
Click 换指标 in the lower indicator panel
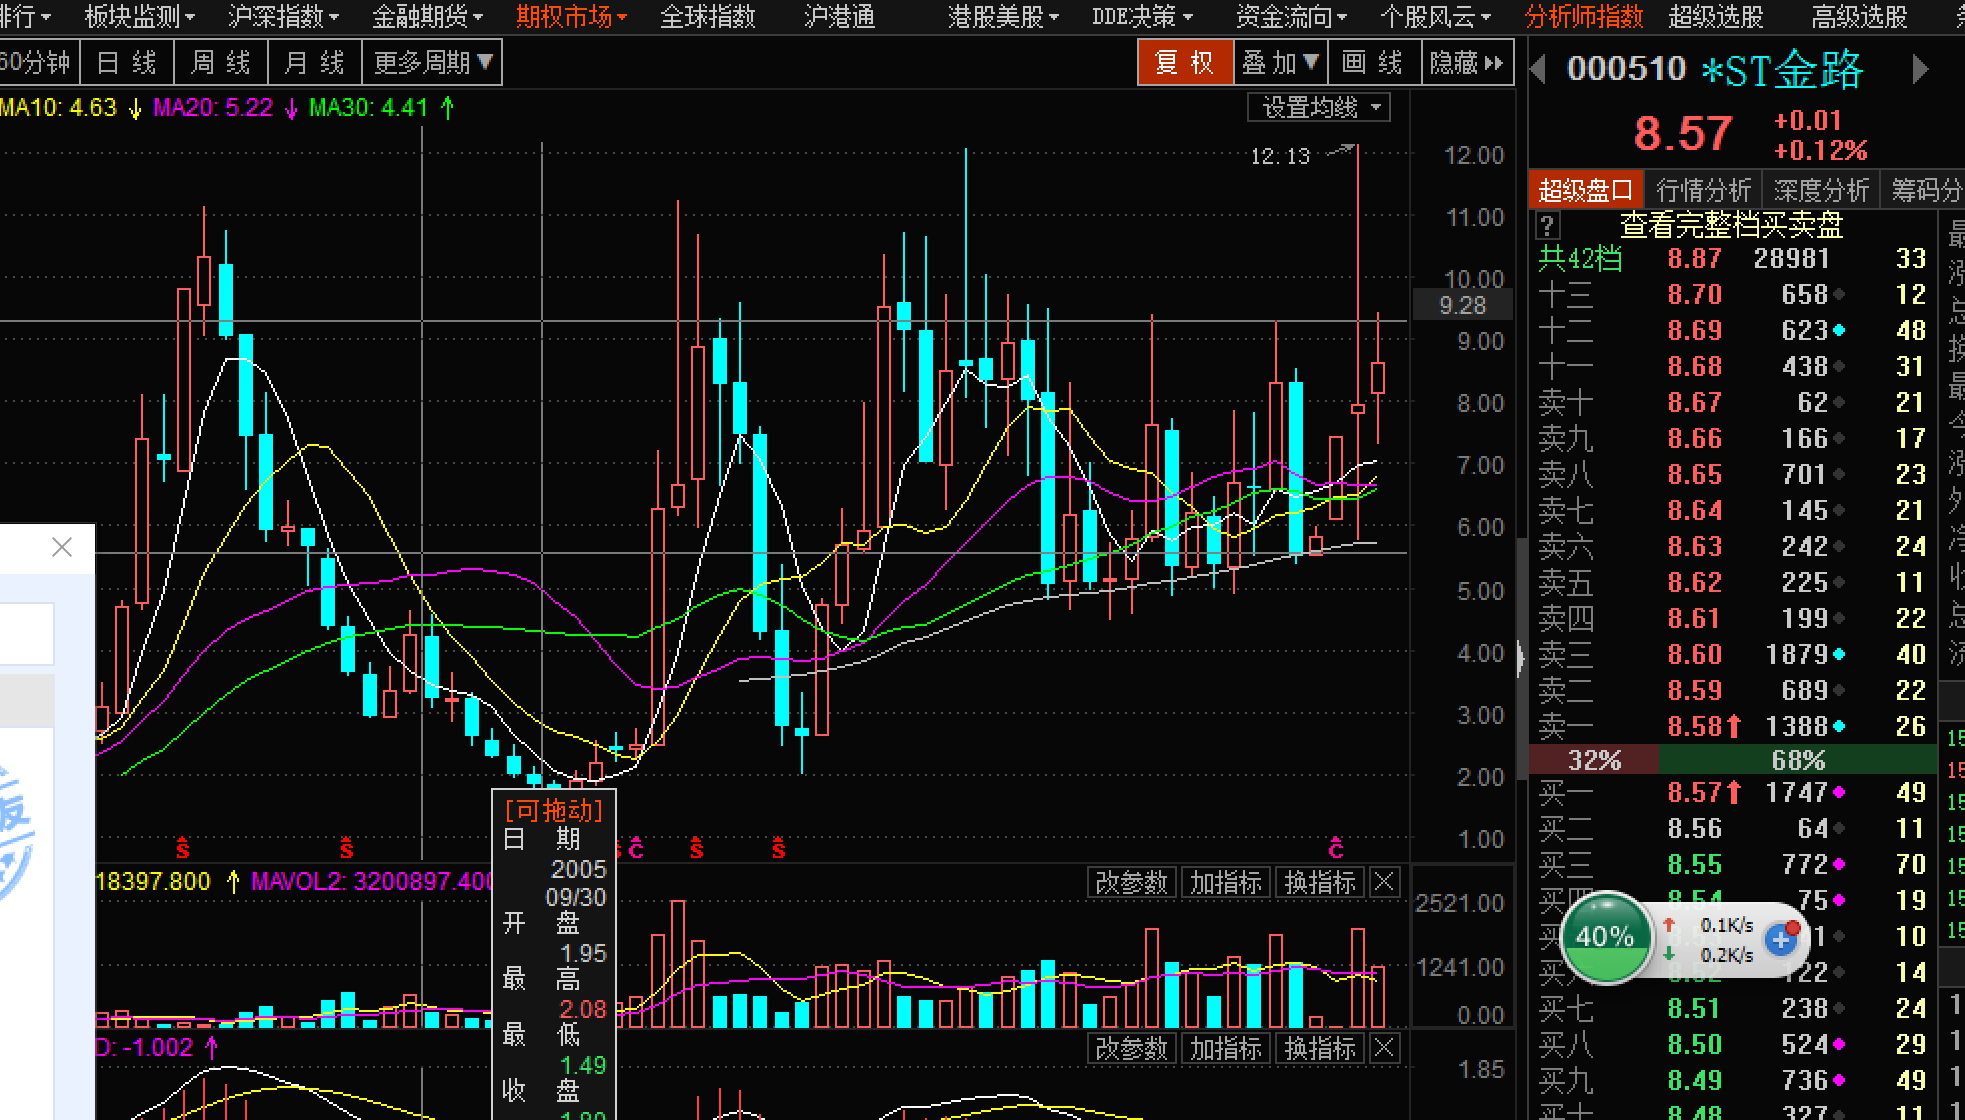click(1320, 1049)
